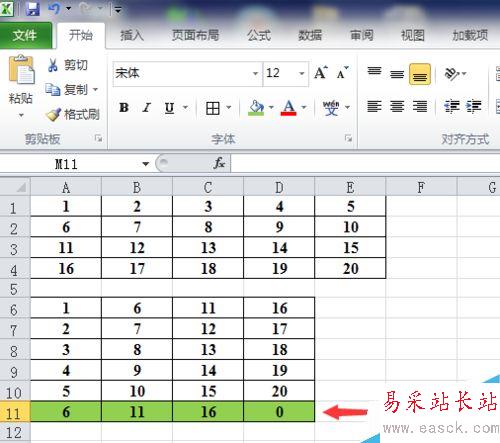Image resolution: width=500 pixels, height=443 pixels.
Task: Click the Undo arrow icon
Action: click(x=54, y=8)
